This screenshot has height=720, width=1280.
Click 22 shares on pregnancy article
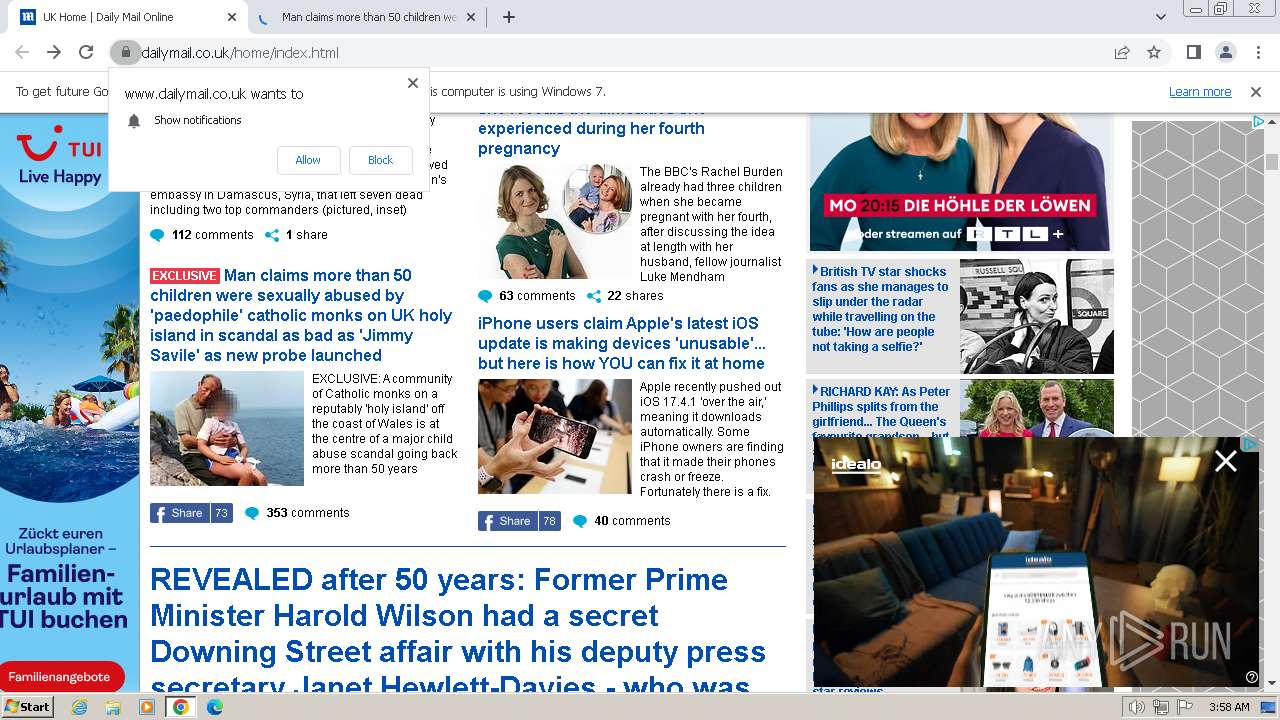click(625, 296)
